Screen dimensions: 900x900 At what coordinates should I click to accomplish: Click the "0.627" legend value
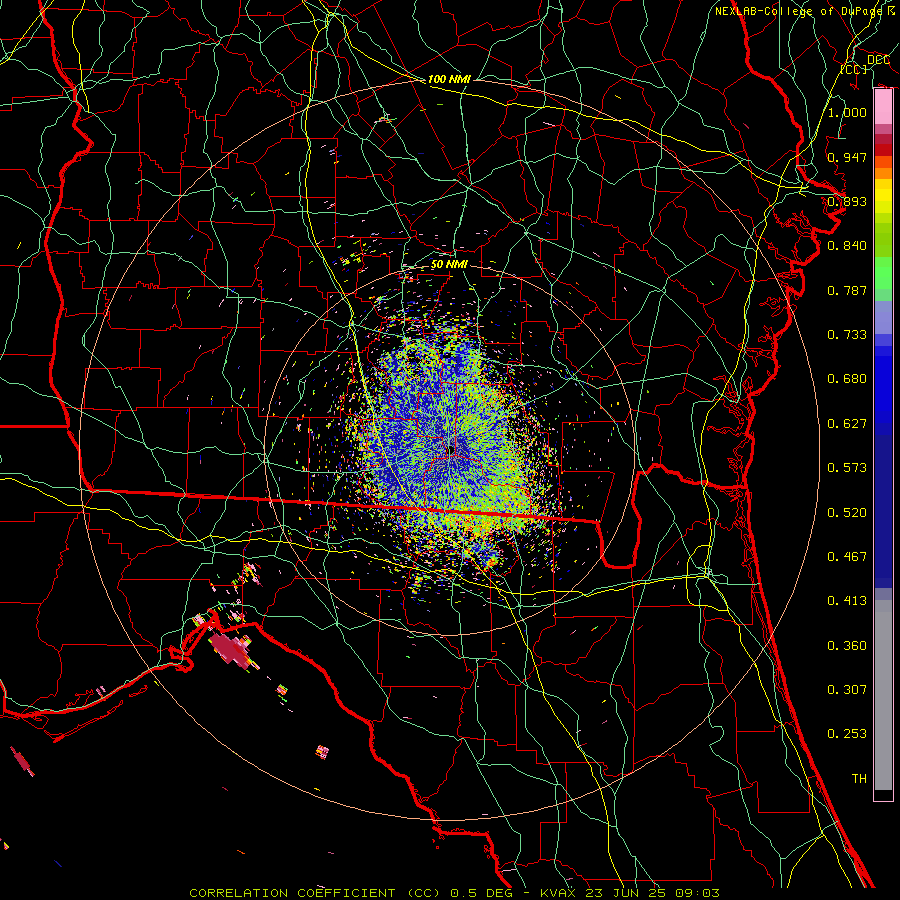pyautogui.click(x=847, y=424)
